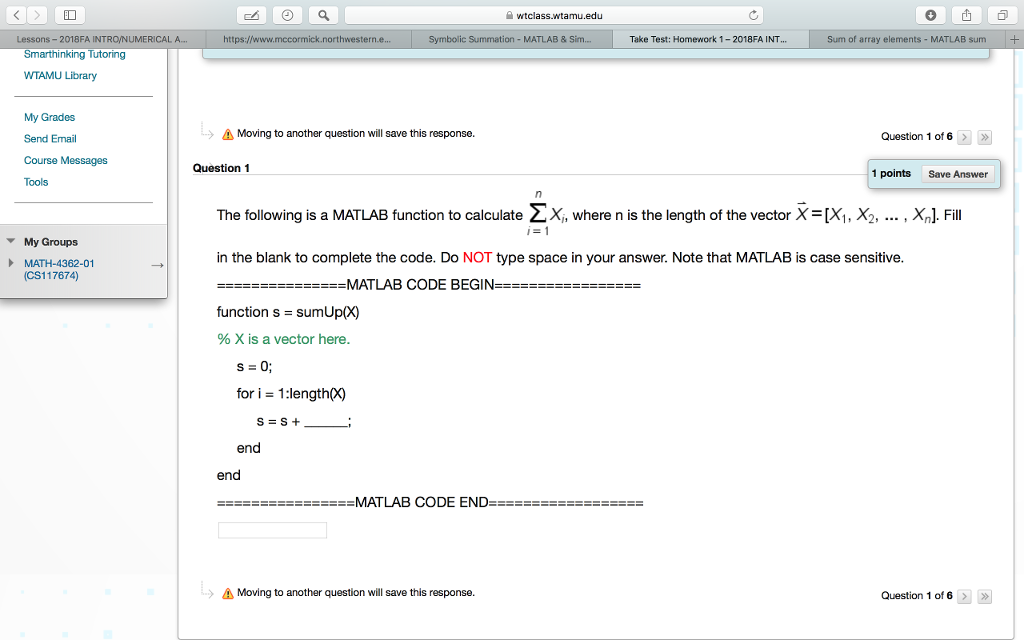Click the answer input field below the code
The image size is (1024, 640).
271,530
